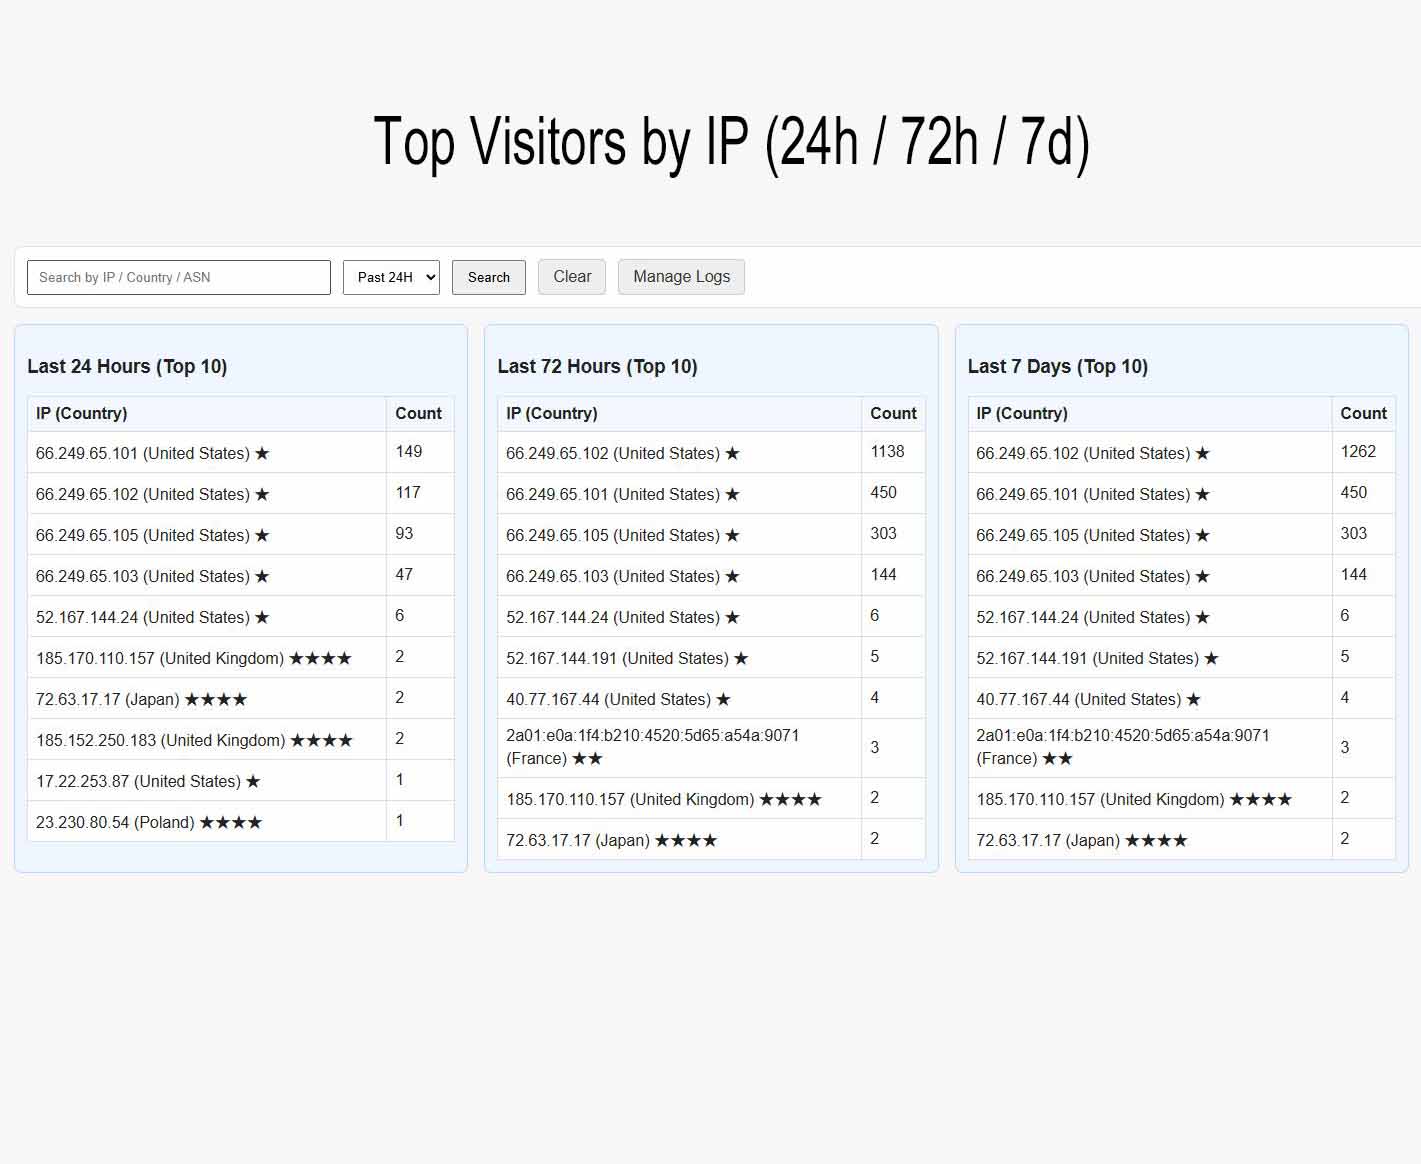Select 185.170.110.157 row in Last 7 Days table
The width and height of the screenshot is (1421, 1164).
[x=1181, y=798]
